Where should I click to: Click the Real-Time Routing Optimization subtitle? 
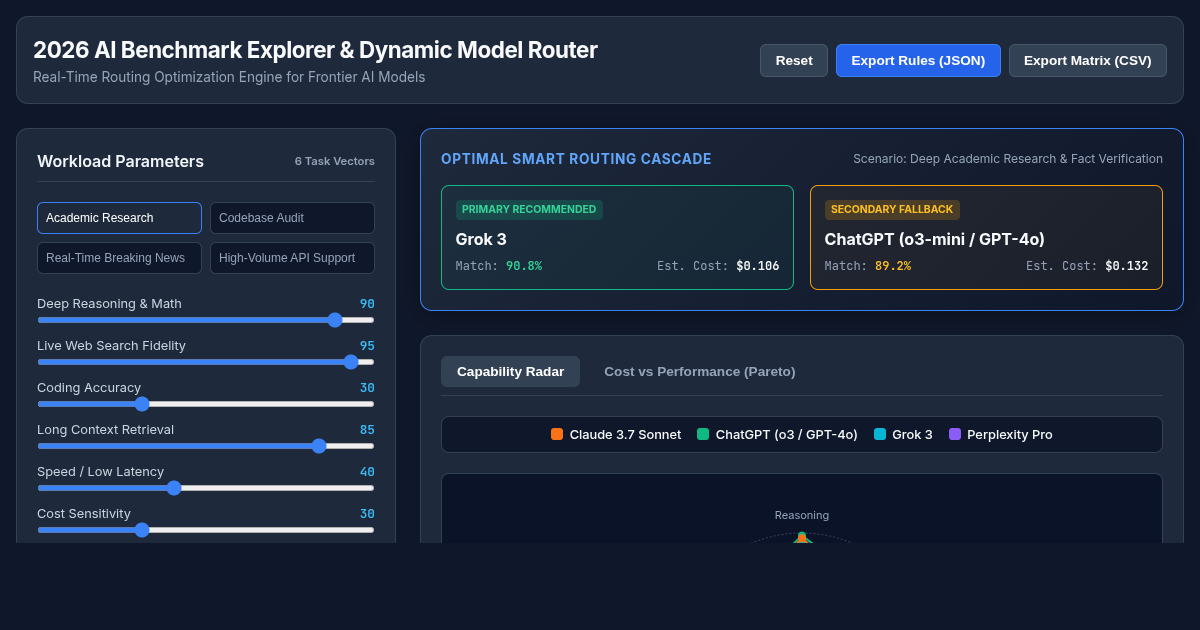click(x=229, y=77)
